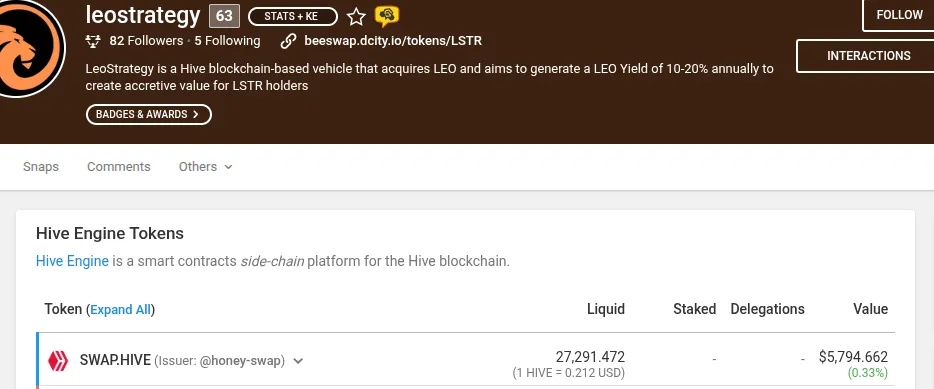Open the beeswap.dcity.io/tokens/LSTR link
This screenshot has height=389, width=934.
[393, 41]
